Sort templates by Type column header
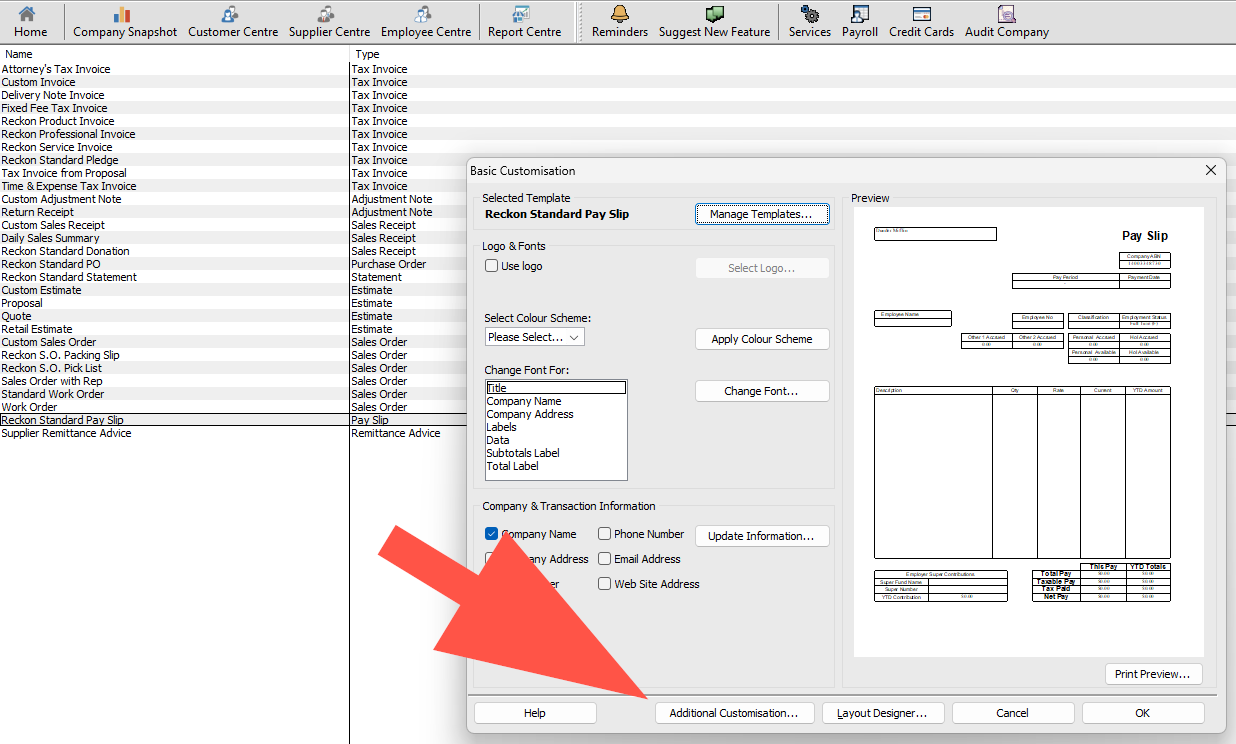Screen dimensions: 1236x744 pos(792,54)
